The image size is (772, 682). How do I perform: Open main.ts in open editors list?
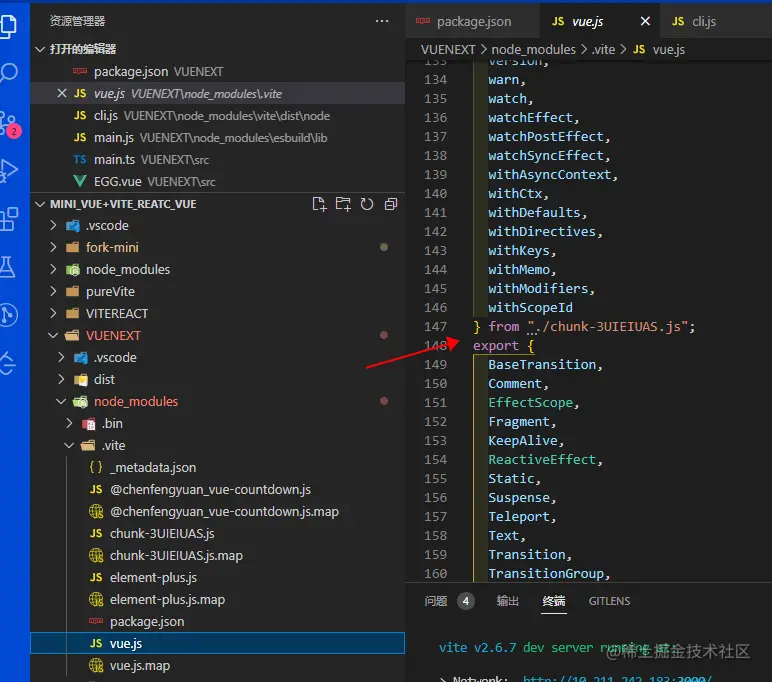point(217,160)
